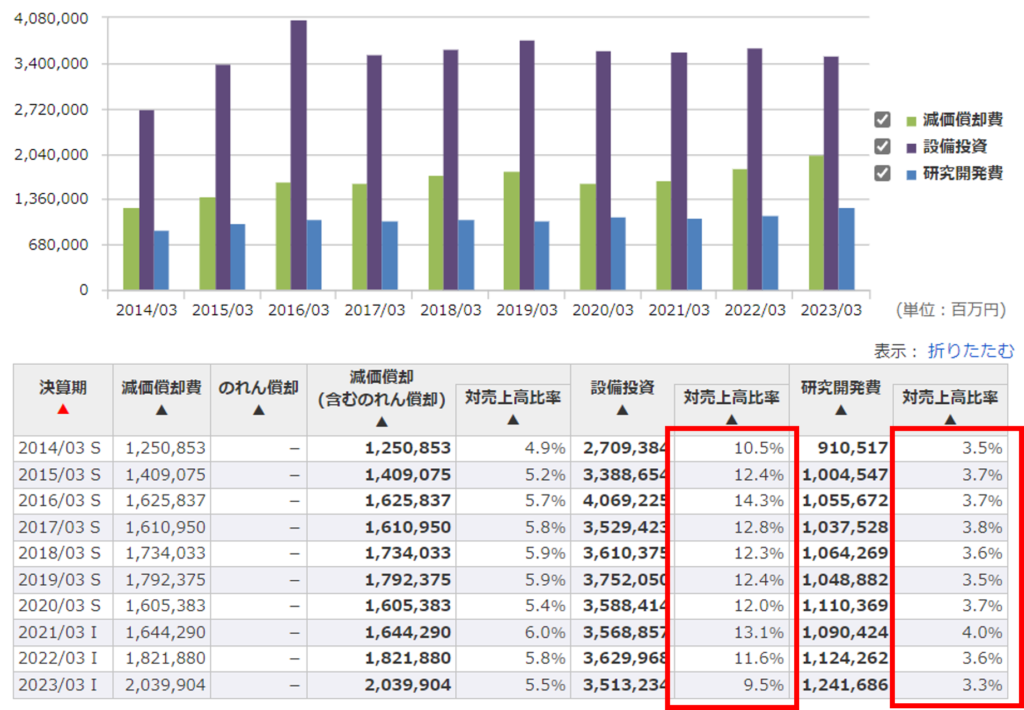Sort by 減価償却(含むのれん償却) column arrow
1024x710 pixels.
pyautogui.click(x=380, y=421)
